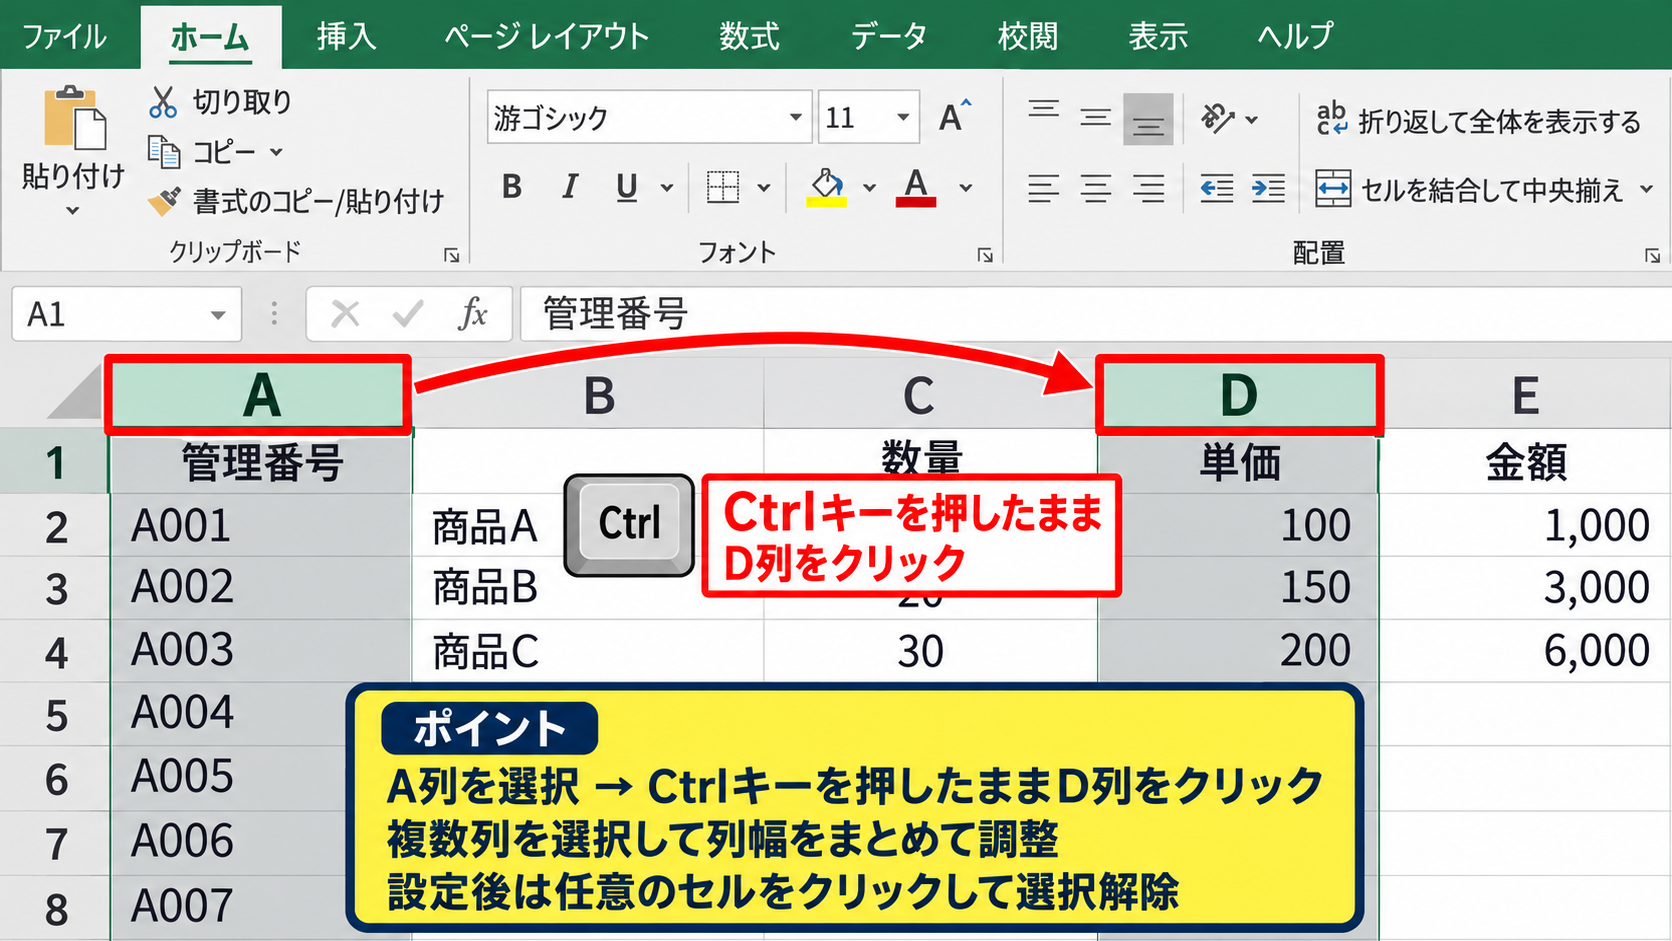Cancel the formula bar entry with X
This screenshot has width=1672, height=941.
pos(345,314)
